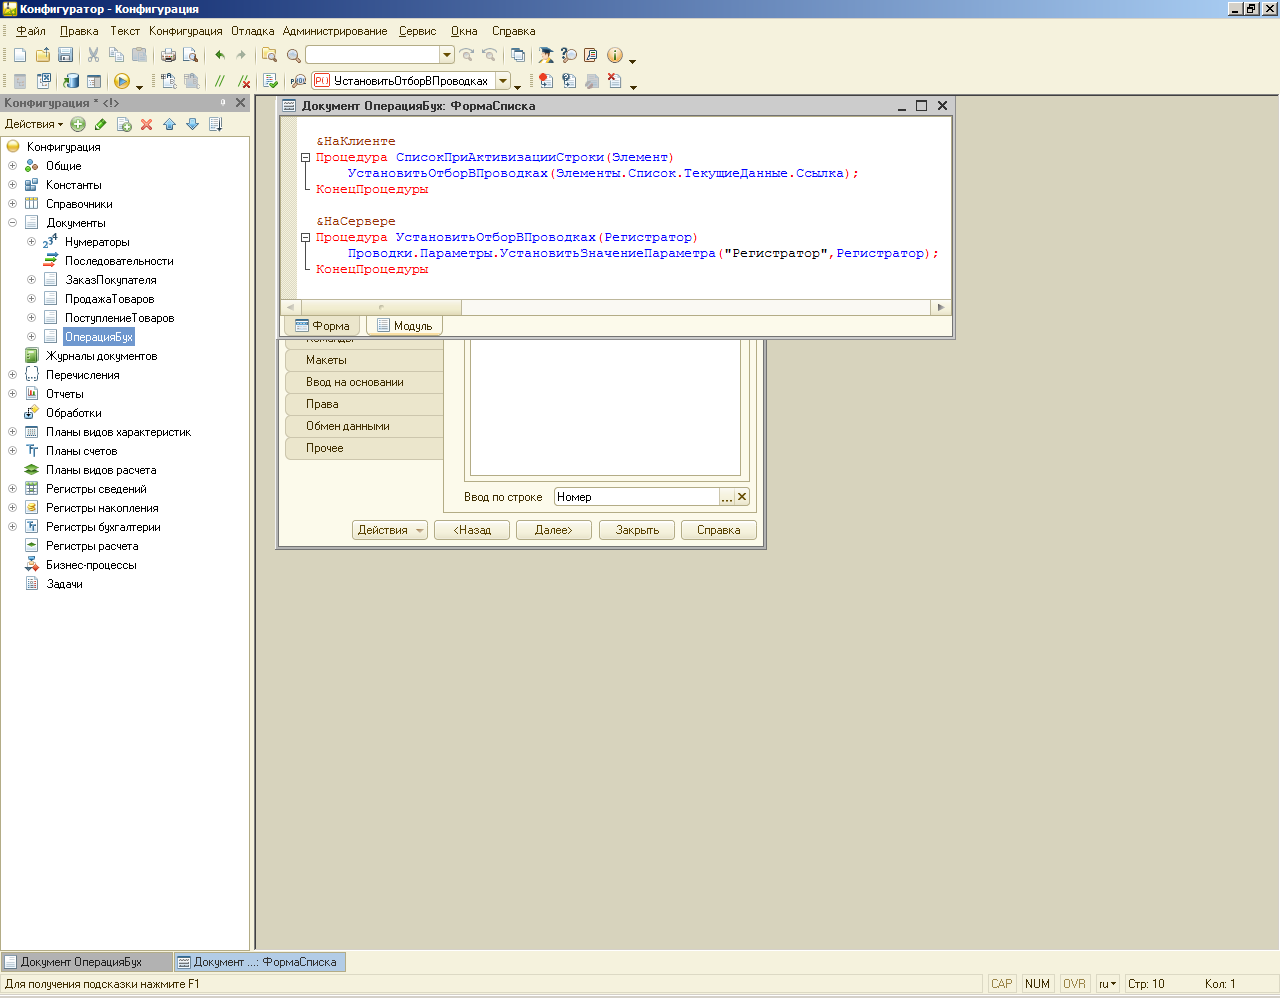Image resolution: width=1280 pixels, height=998 pixels.
Task: Expand the Справочники tree node
Action: tap(12, 204)
